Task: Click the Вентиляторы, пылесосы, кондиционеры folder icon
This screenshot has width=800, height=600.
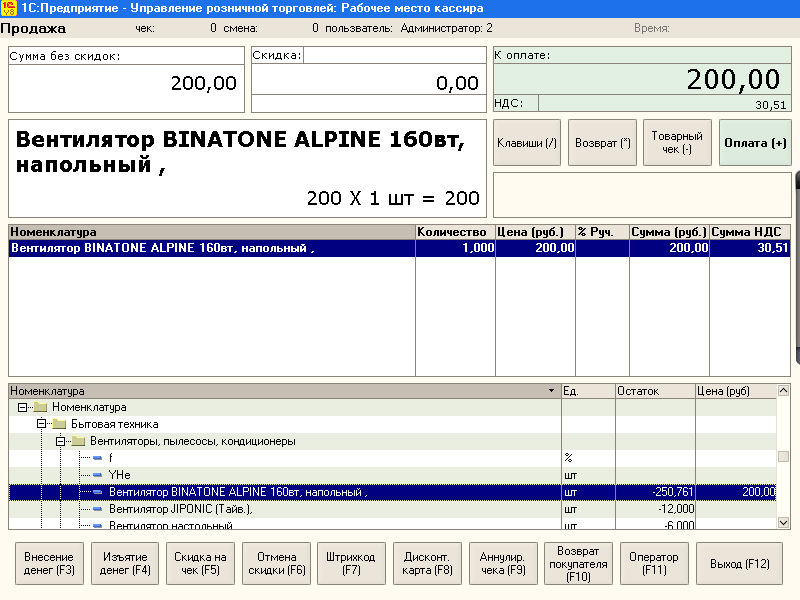Action: click(x=78, y=441)
